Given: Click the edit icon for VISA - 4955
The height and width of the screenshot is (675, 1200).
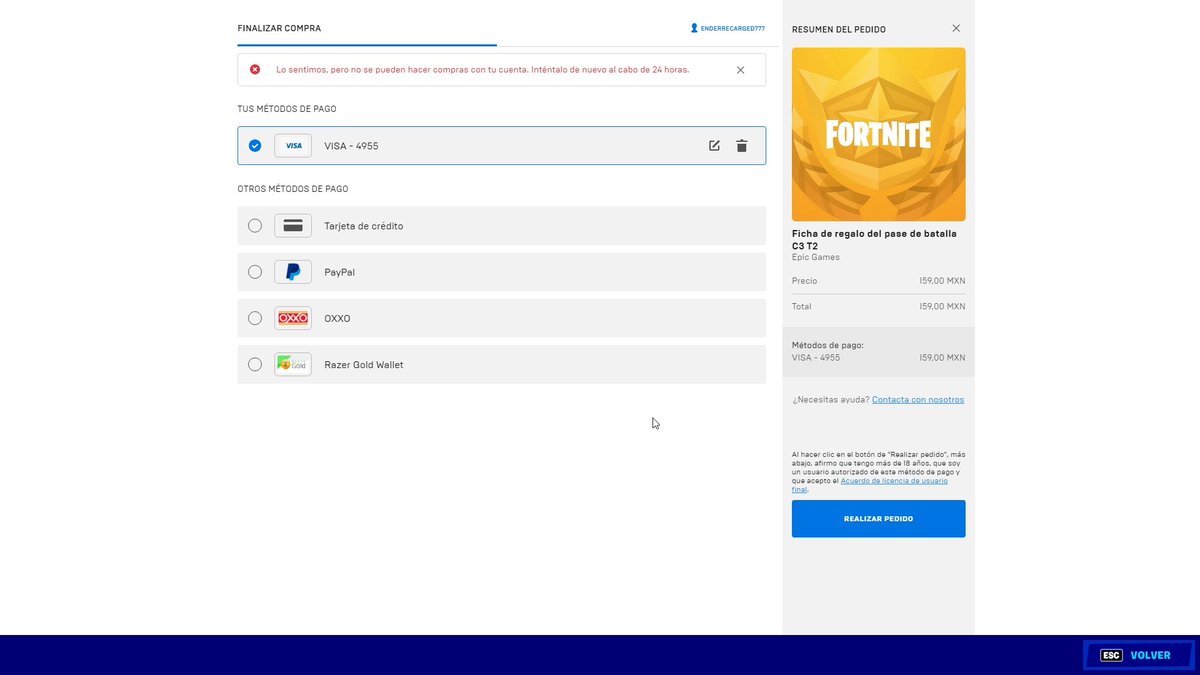Looking at the screenshot, I should pos(714,146).
